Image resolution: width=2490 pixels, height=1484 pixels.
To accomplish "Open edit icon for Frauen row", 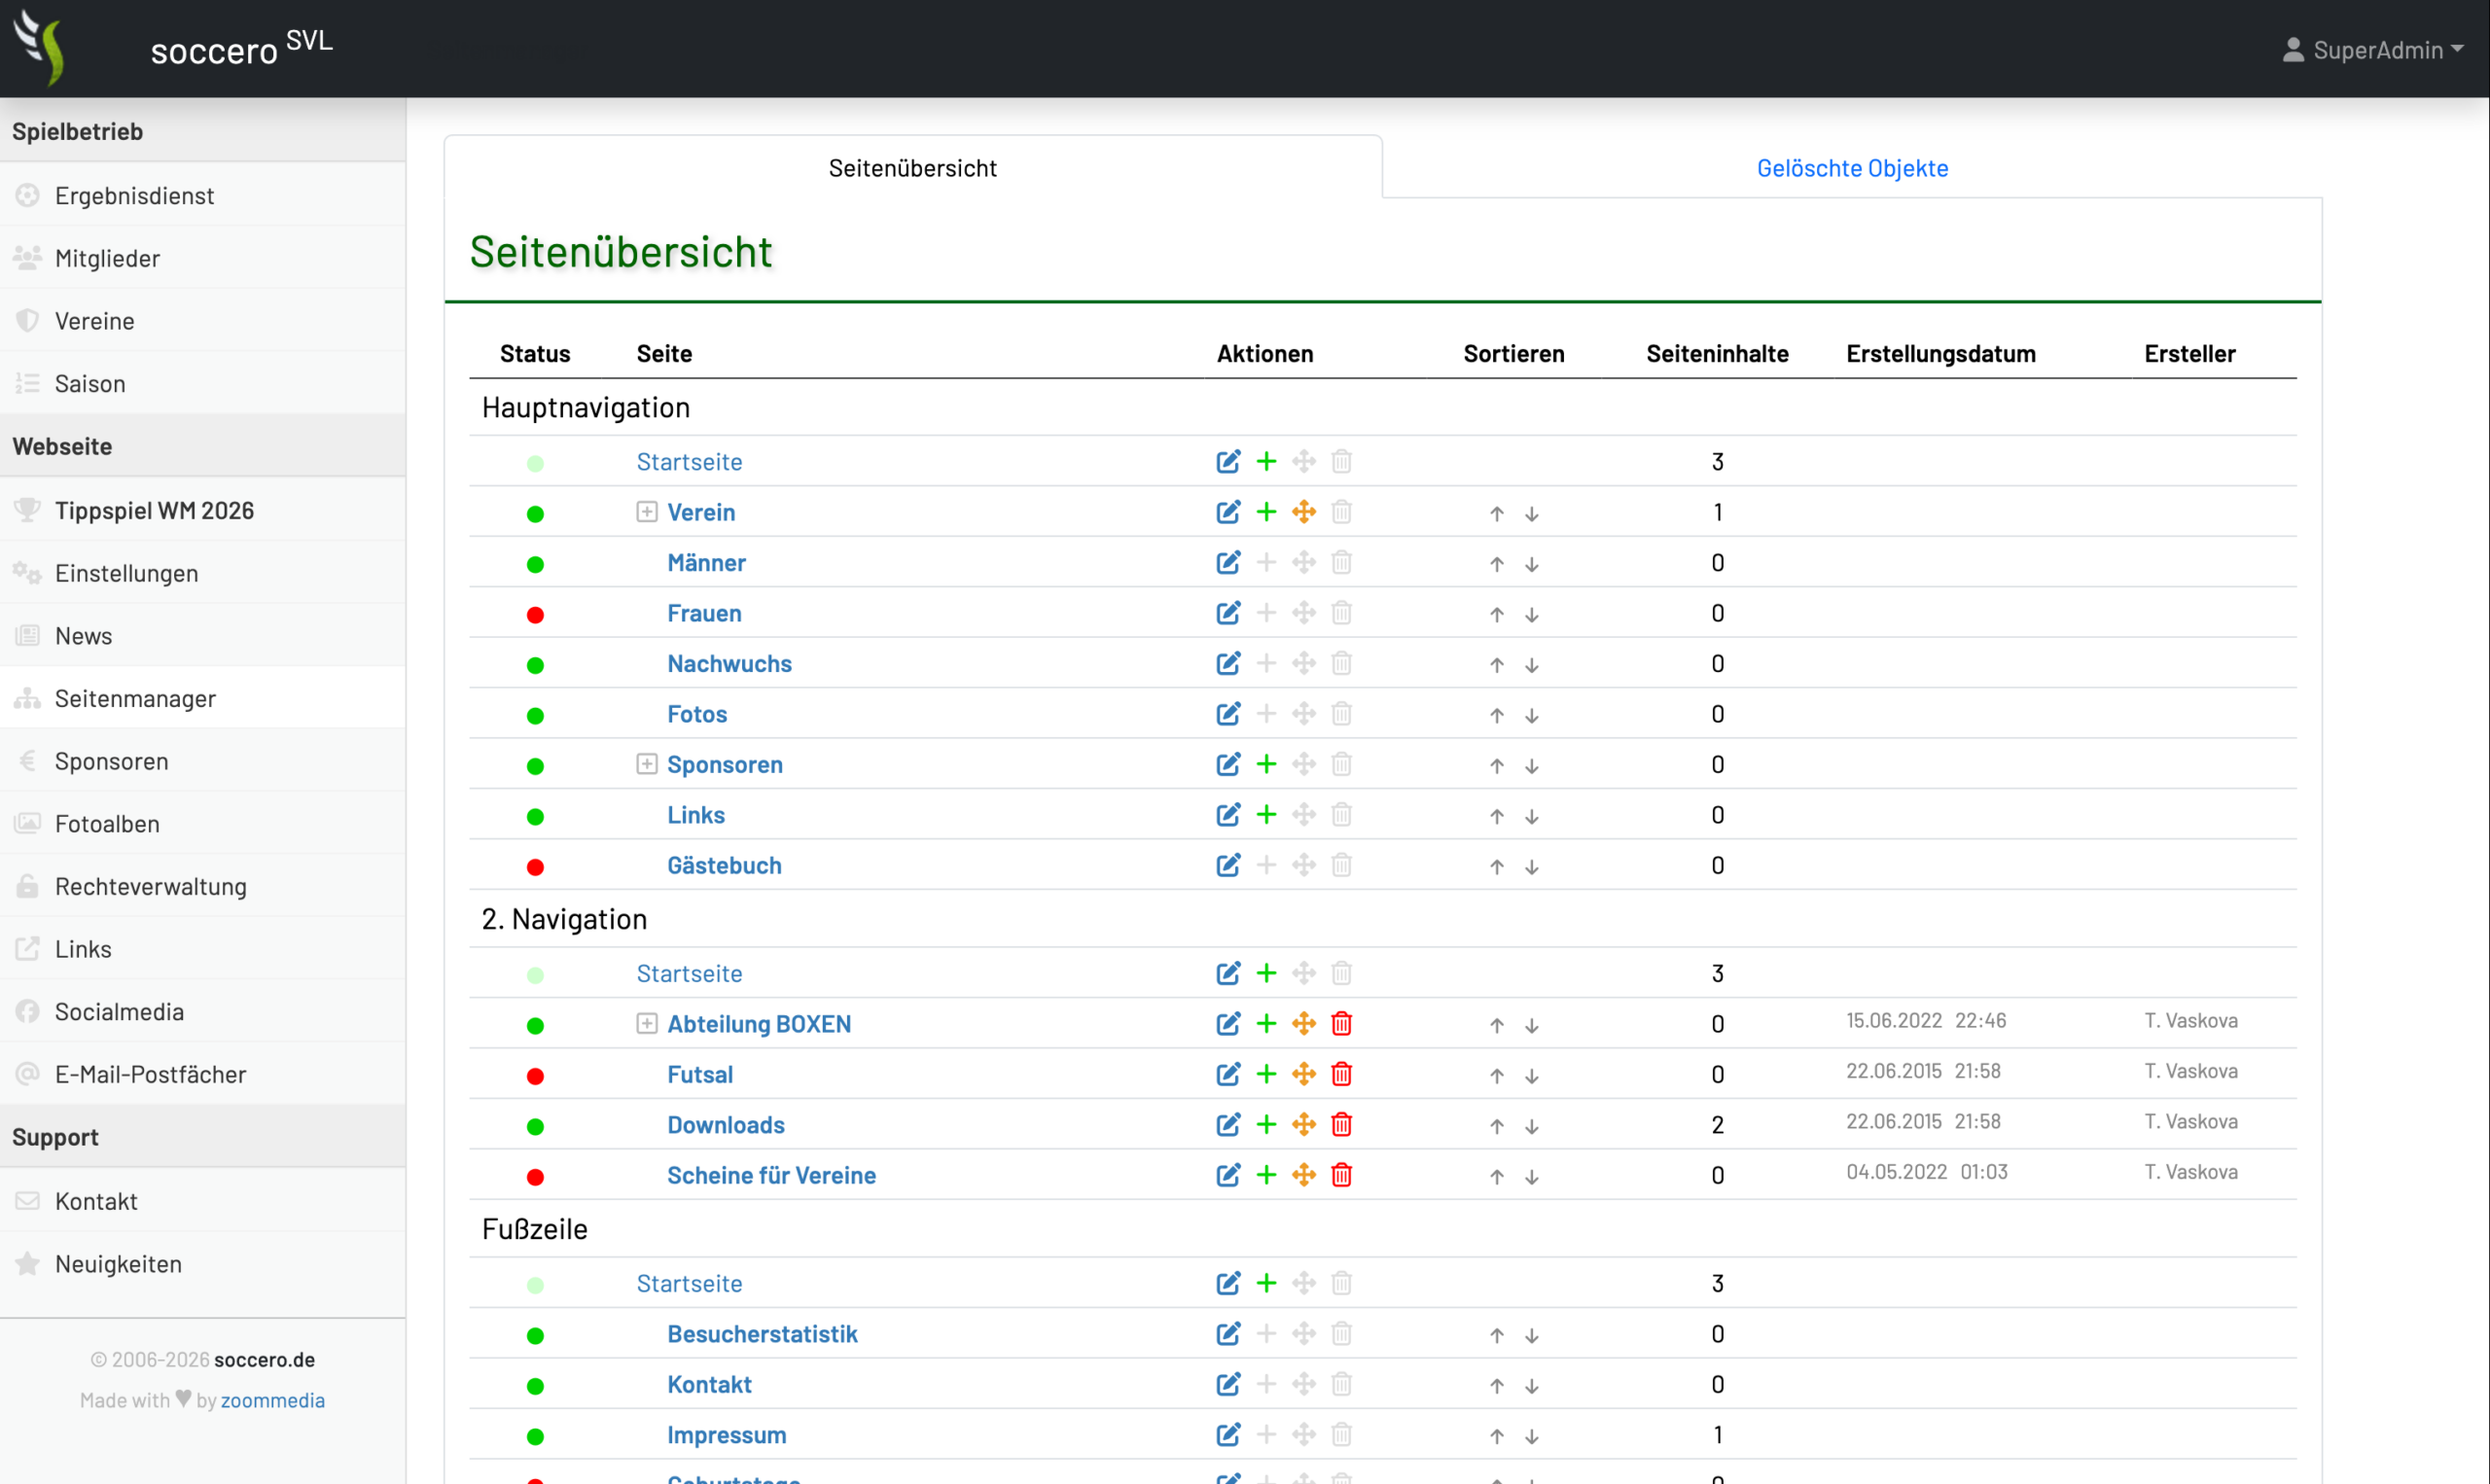I will point(1228,613).
